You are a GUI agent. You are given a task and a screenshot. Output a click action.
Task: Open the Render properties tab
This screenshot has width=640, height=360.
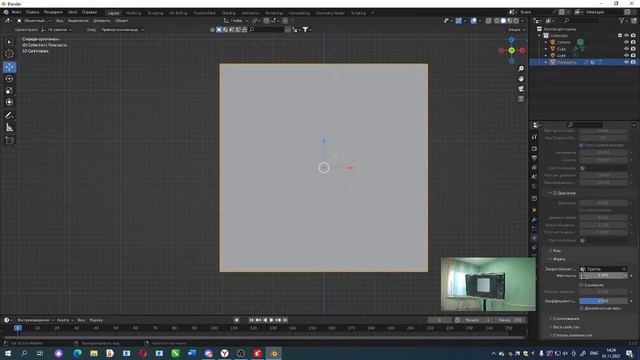pyautogui.click(x=534, y=148)
